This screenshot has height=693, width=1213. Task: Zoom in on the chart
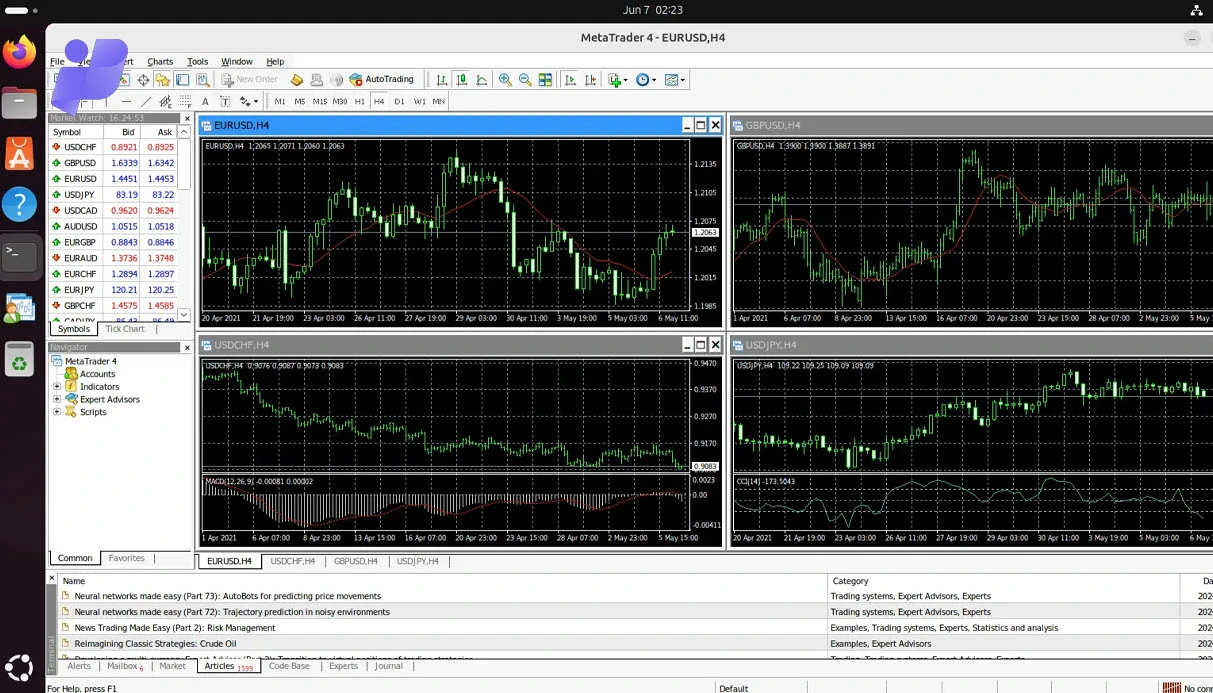pos(505,80)
